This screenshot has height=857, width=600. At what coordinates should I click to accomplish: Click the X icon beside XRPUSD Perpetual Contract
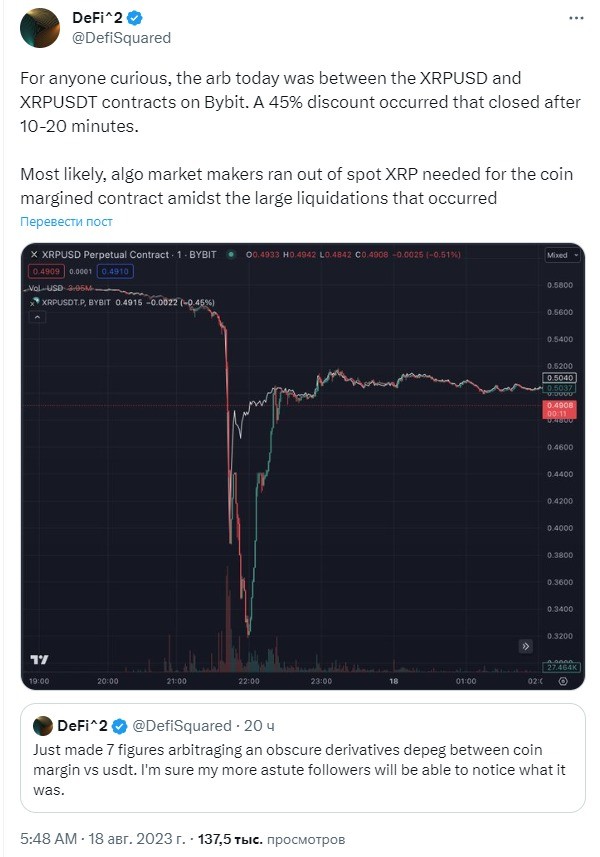tap(34, 254)
